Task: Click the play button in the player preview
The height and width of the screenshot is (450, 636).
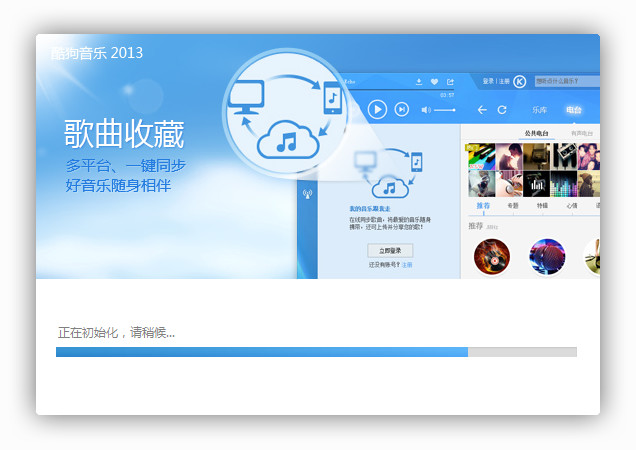Action: 377,109
